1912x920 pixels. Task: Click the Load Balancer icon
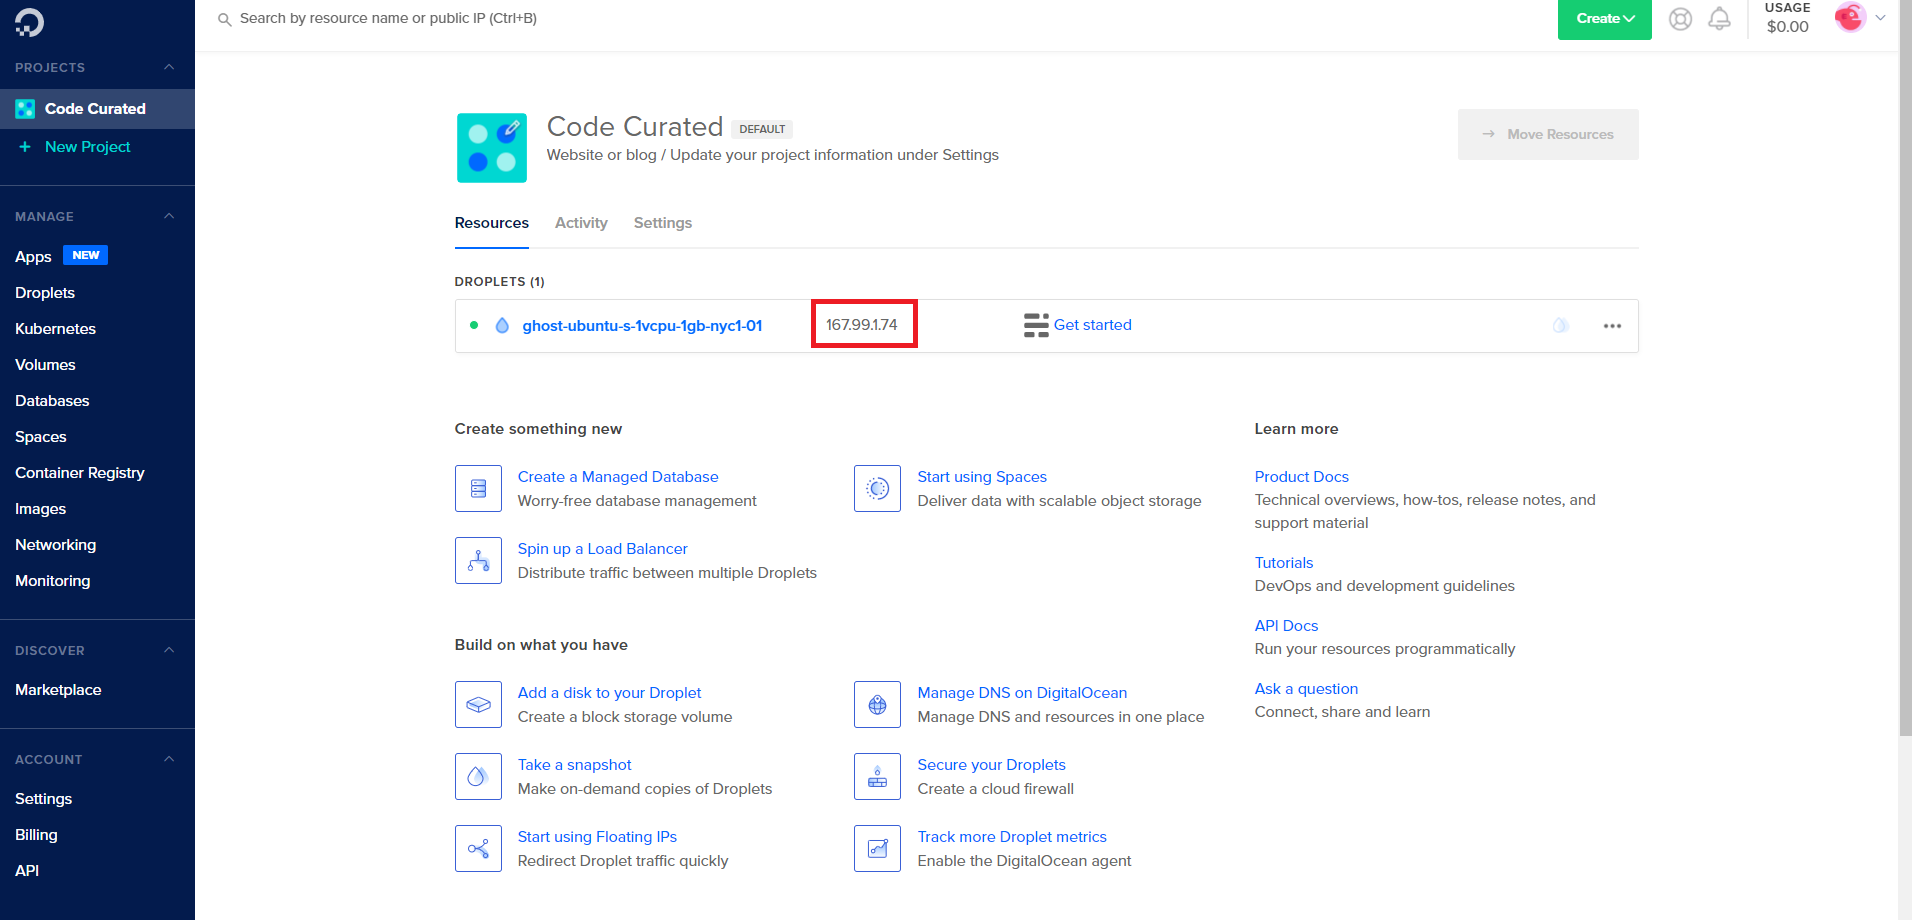(478, 561)
